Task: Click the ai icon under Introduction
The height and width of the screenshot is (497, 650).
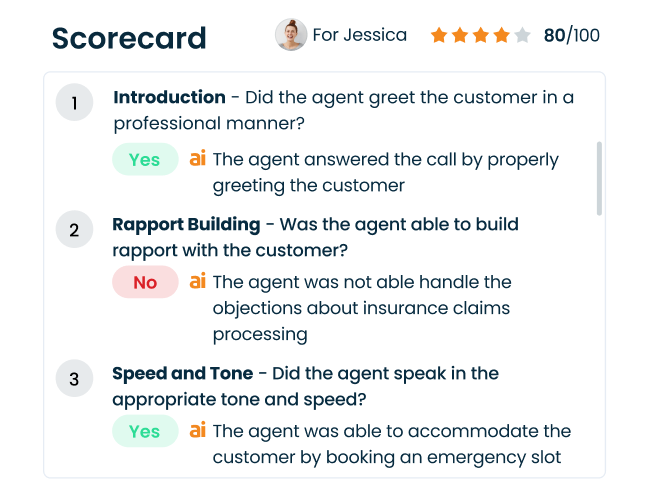Action: (198, 159)
